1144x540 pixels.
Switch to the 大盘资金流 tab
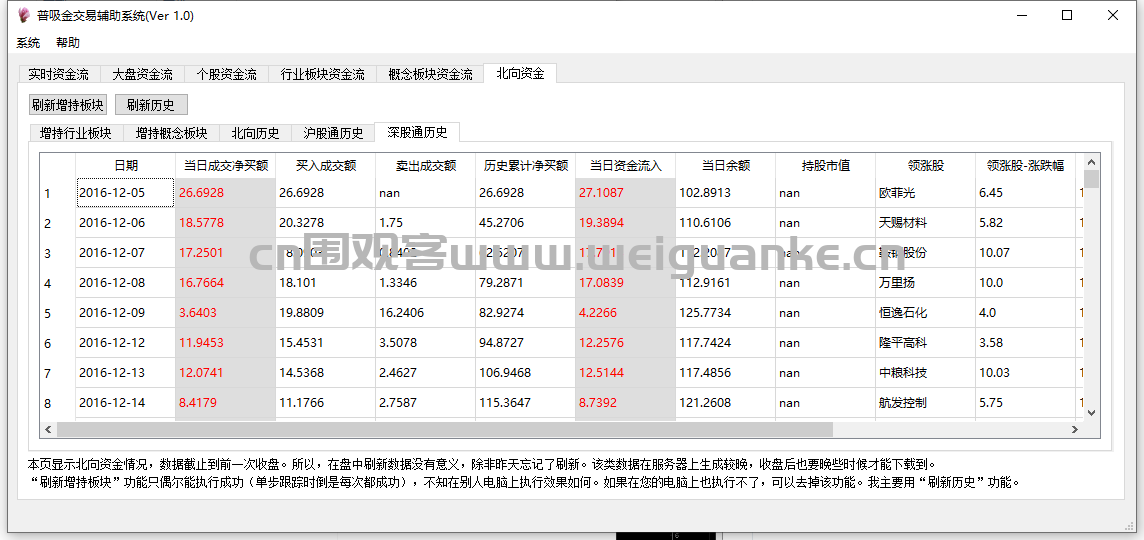tap(142, 74)
